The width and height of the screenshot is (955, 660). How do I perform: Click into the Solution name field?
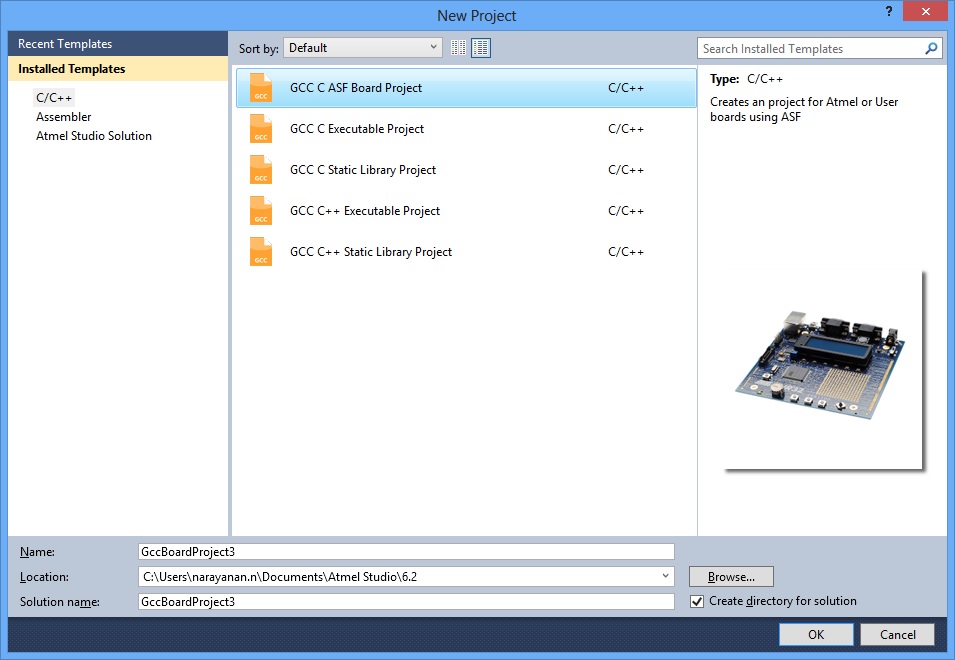(406, 602)
